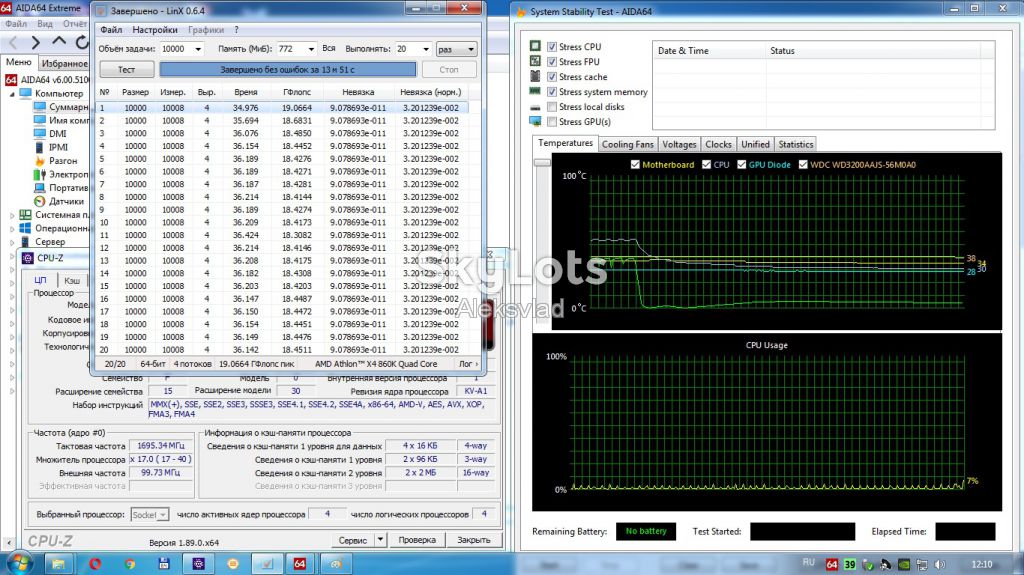Click the Stress CPU icon in Stability Test
The height and width of the screenshot is (575, 1024).
(535, 46)
